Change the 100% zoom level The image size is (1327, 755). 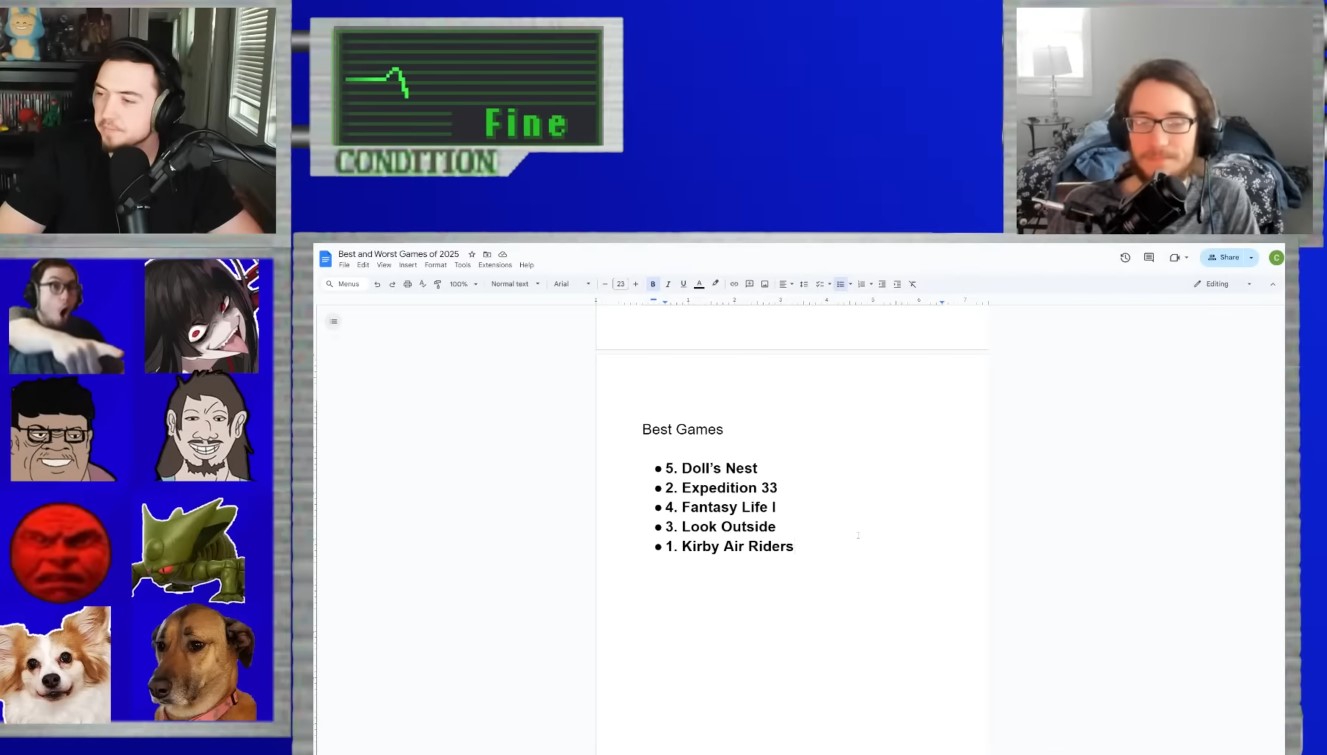coord(463,284)
